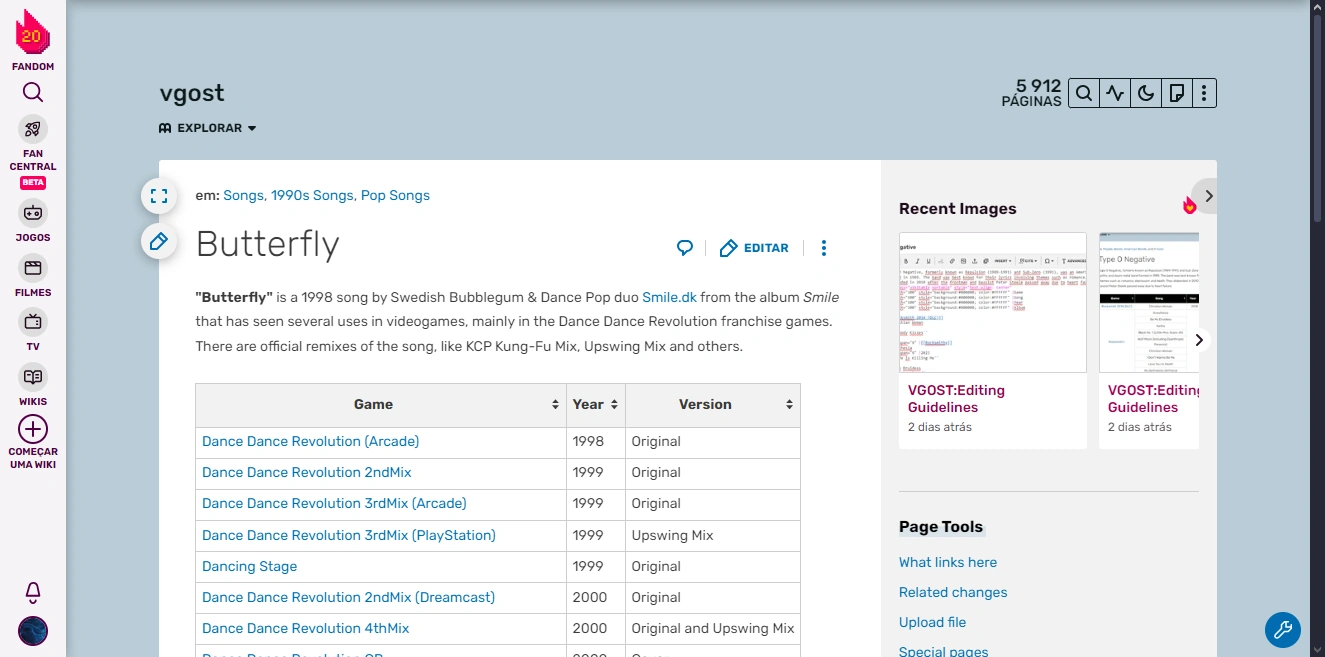
Task: Open header more options dots
Action: pyautogui.click(x=1205, y=93)
